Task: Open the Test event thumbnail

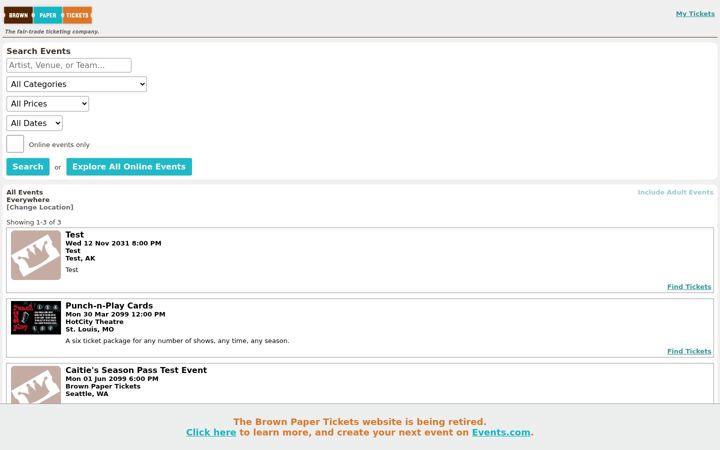Action: point(36,255)
